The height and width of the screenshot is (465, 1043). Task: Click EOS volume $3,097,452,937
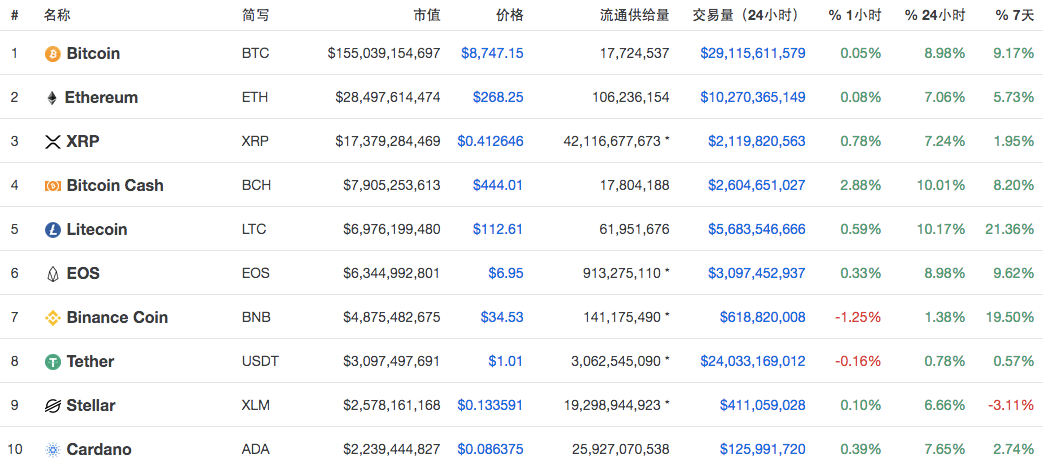pyautogui.click(x=757, y=273)
